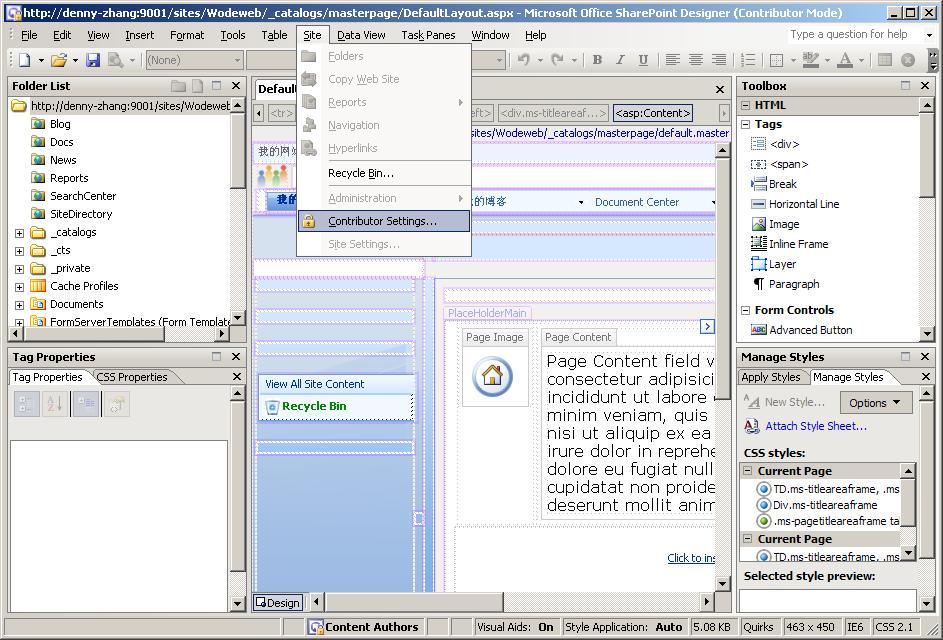
Task: Open the Task Panes menu
Action: (x=428, y=35)
